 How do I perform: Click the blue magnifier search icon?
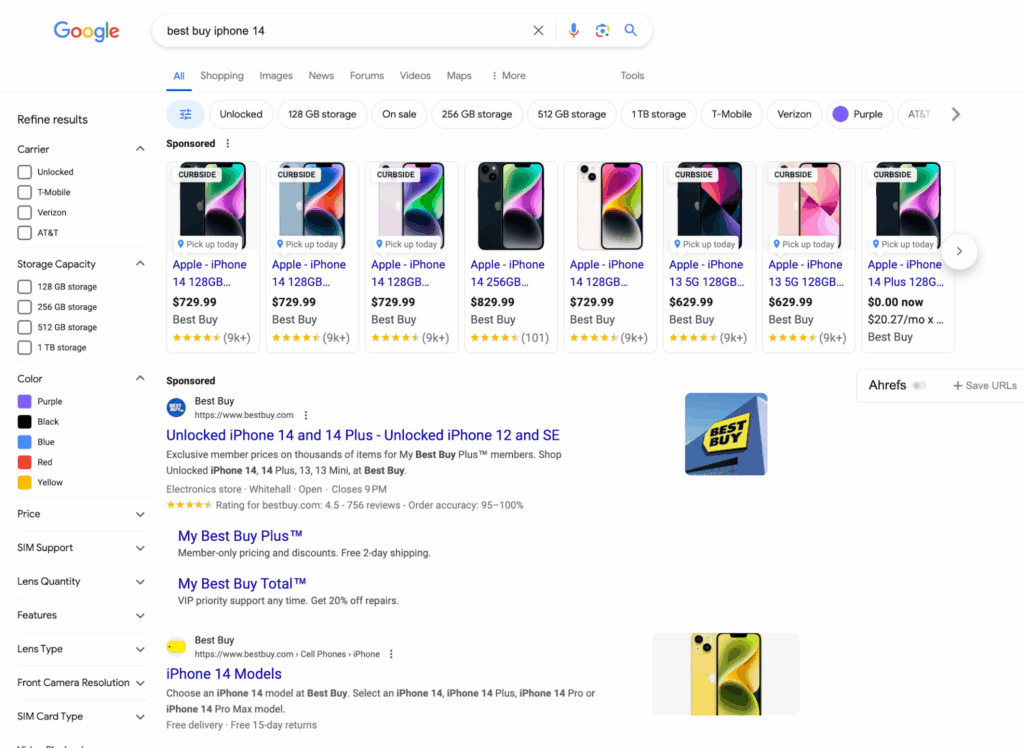tap(631, 31)
